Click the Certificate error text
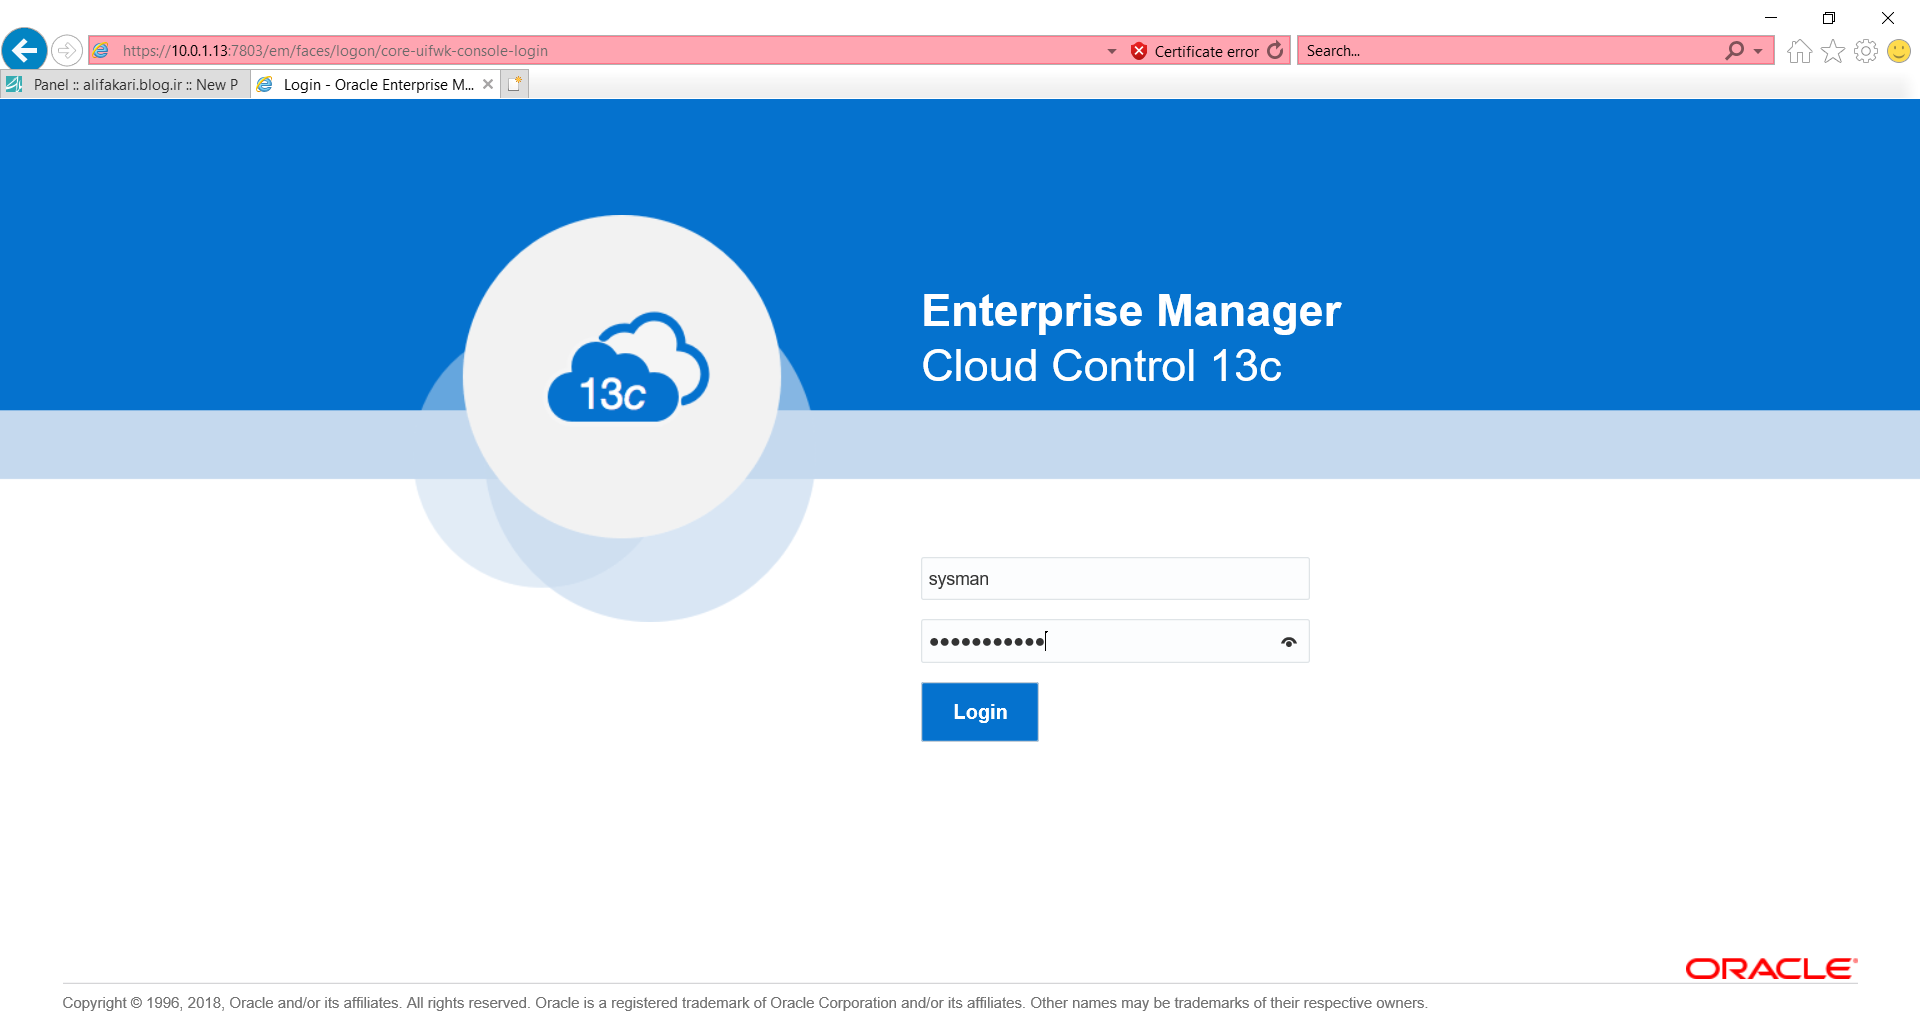This screenshot has height=1030, width=1920. [1206, 51]
